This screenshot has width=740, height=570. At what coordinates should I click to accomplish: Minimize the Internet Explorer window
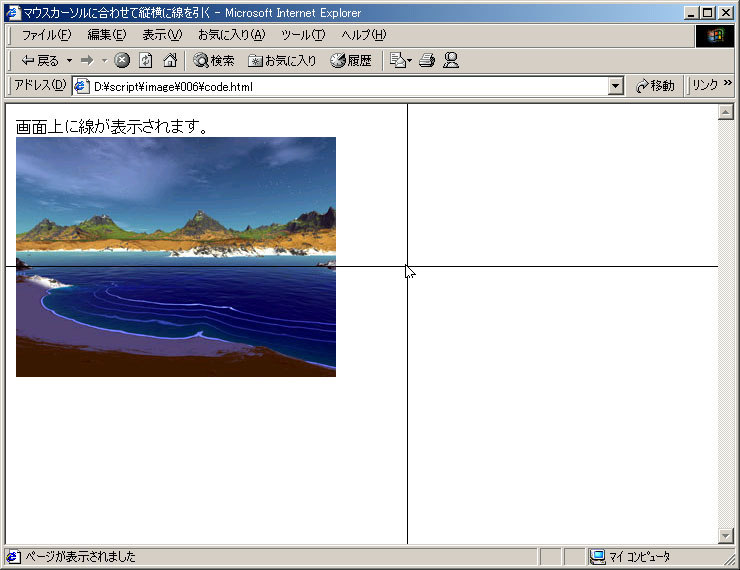click(x=691, y=13)
